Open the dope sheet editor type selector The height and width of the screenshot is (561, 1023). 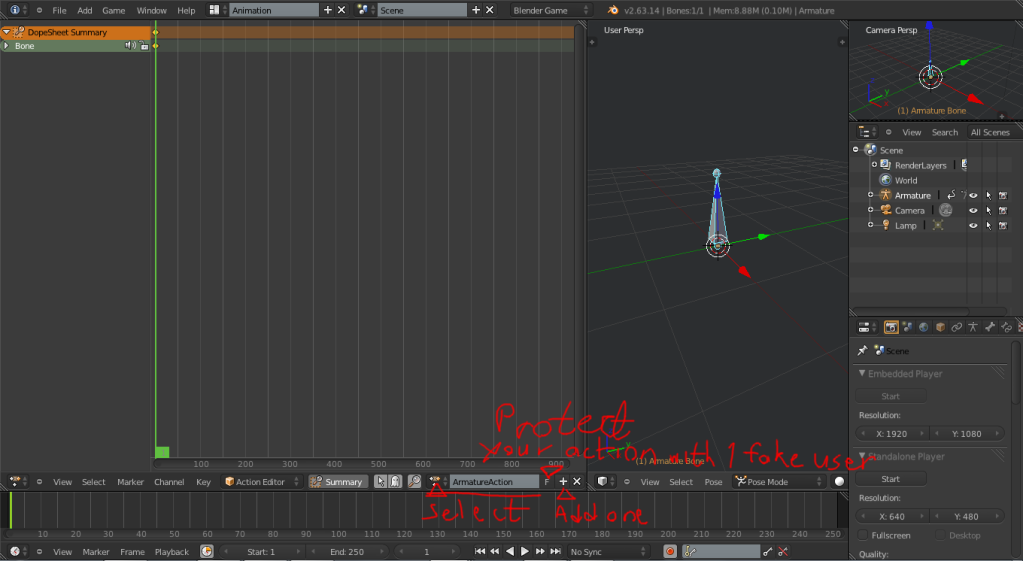click(x=18, y=481)
